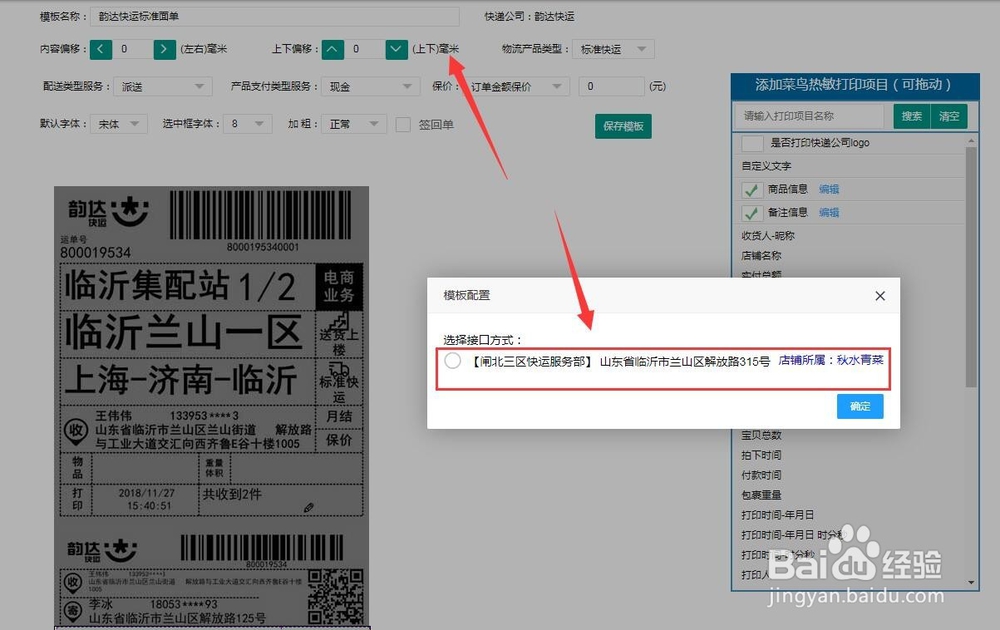Click the 内容偏移 value field
Viewport: 1000px width, 630px height.
pos(133,49)
